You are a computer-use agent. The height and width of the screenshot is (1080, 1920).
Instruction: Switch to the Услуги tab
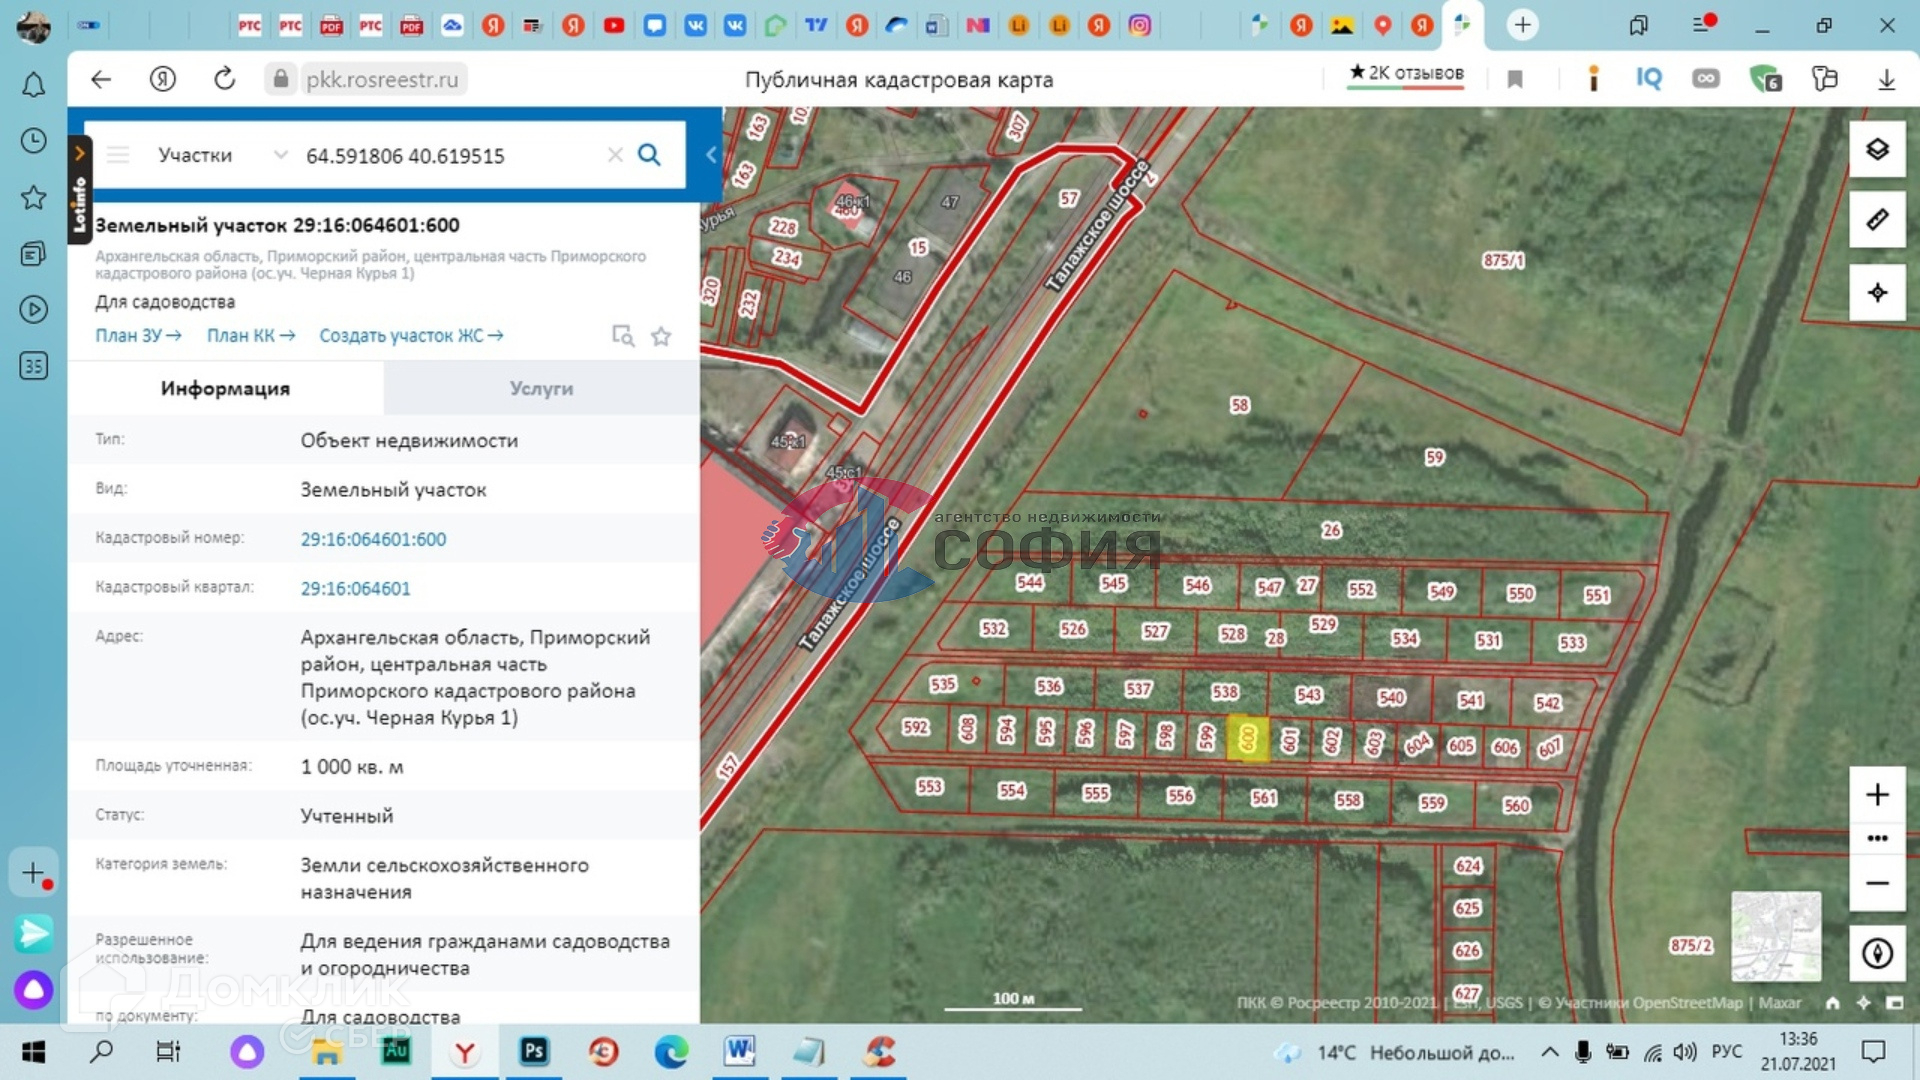(541, 388)
